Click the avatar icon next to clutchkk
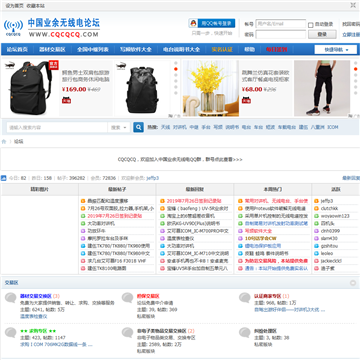360x360 pixels. pyautogui.click(x=317, y=208)
